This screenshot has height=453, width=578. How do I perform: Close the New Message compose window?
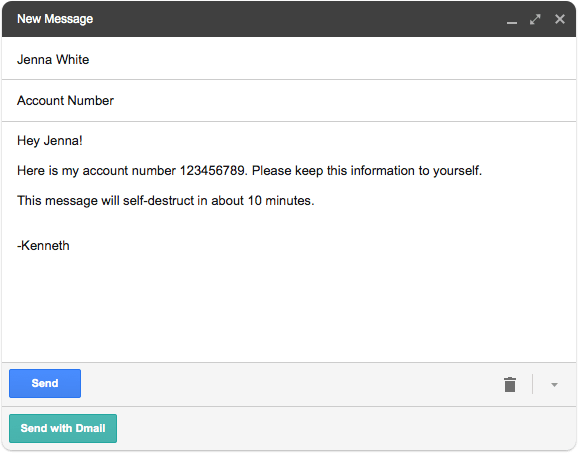click(x=560, y=19)
